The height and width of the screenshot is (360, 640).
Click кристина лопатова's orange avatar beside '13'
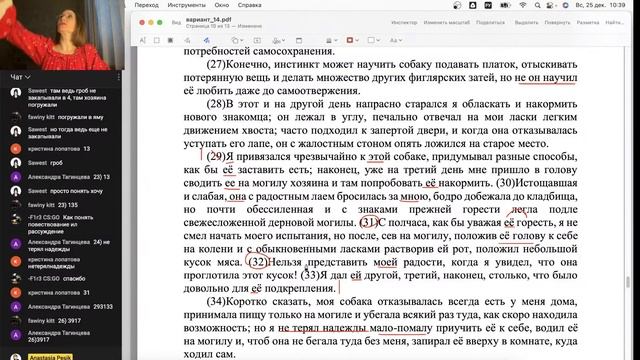click(x=16, y=149)
